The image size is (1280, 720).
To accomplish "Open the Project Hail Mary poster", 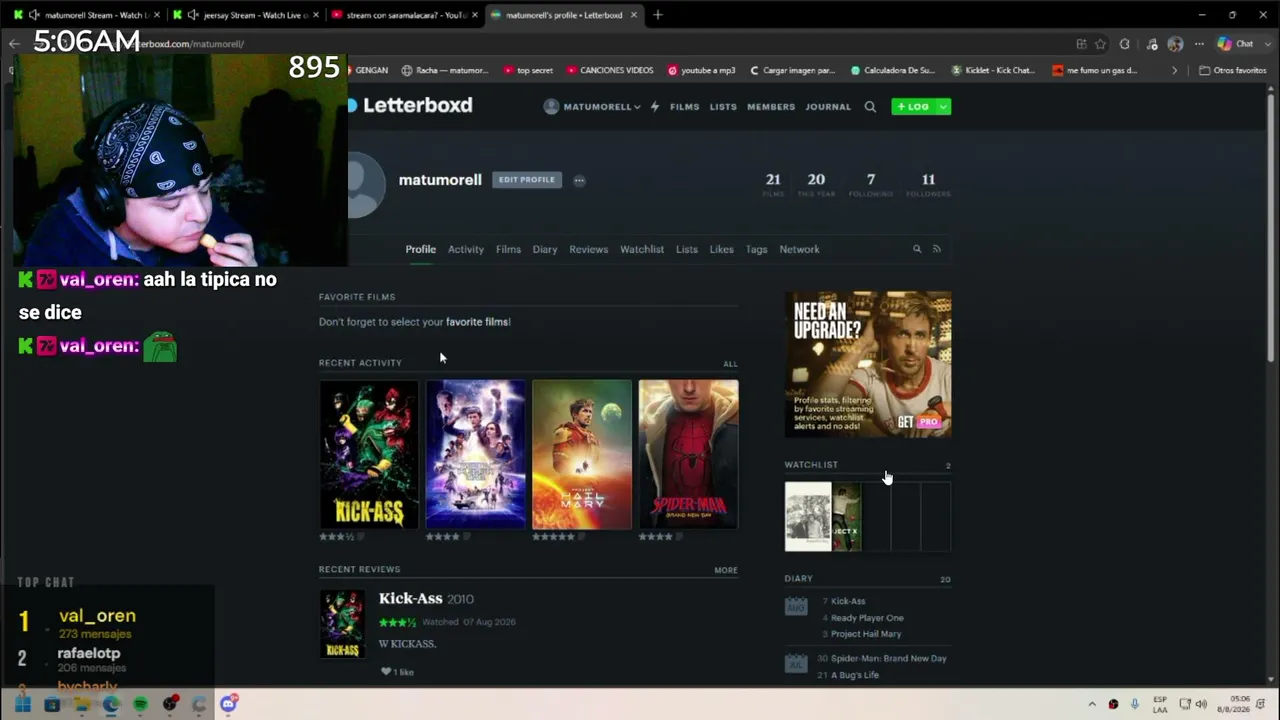I will [582, 454].
